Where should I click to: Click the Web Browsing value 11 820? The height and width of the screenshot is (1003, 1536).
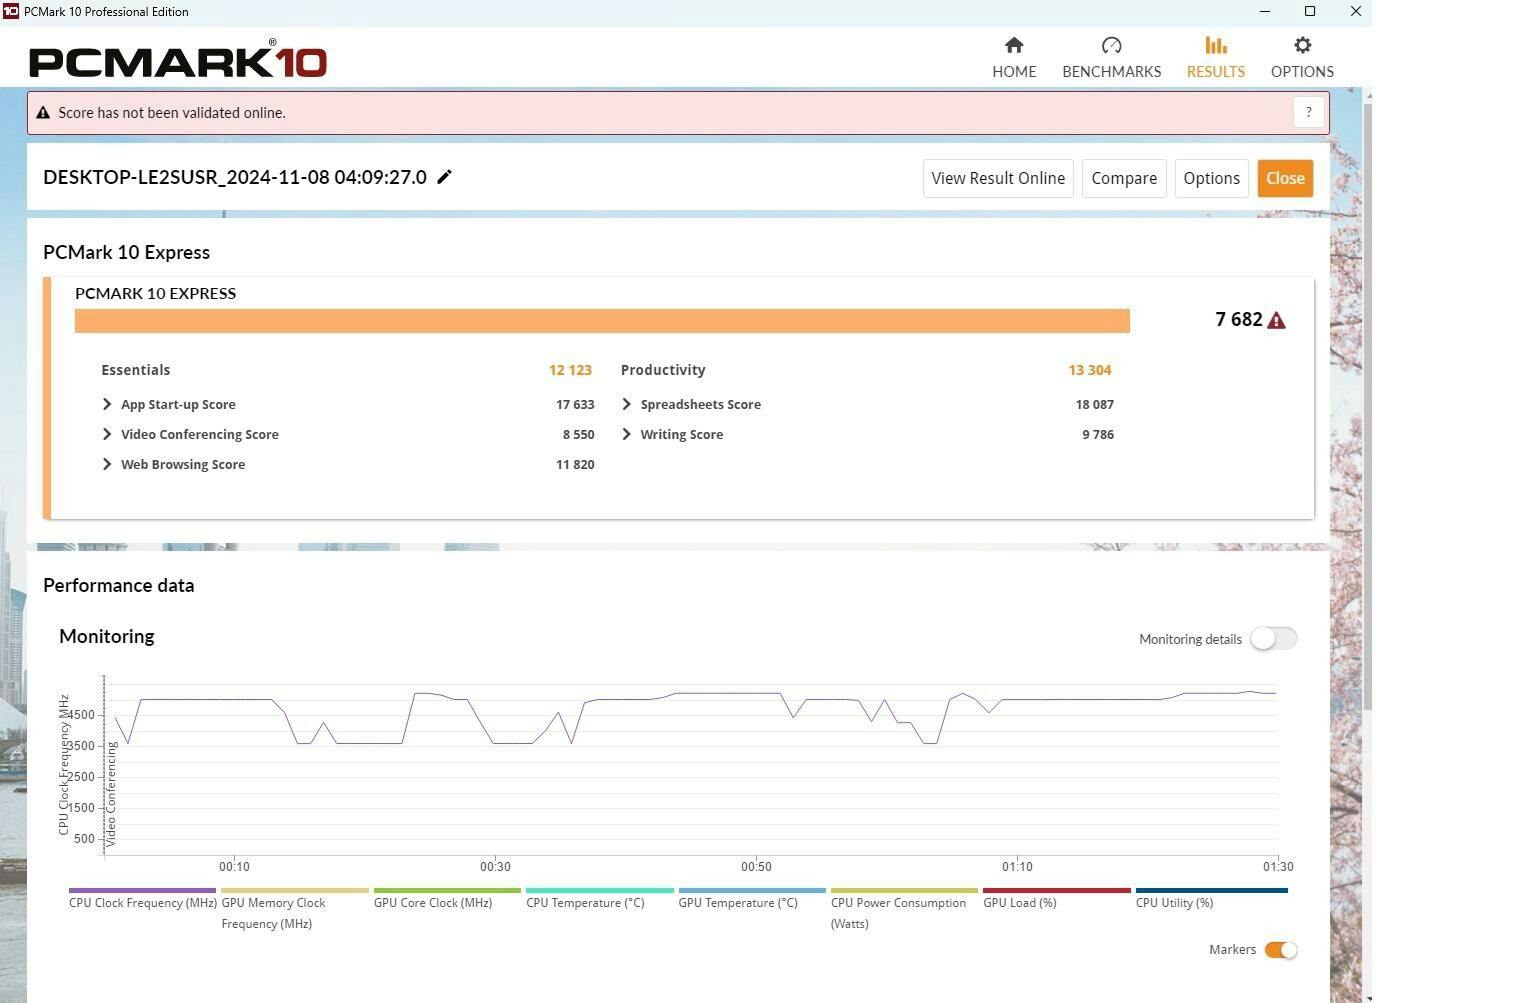(575, 464)
